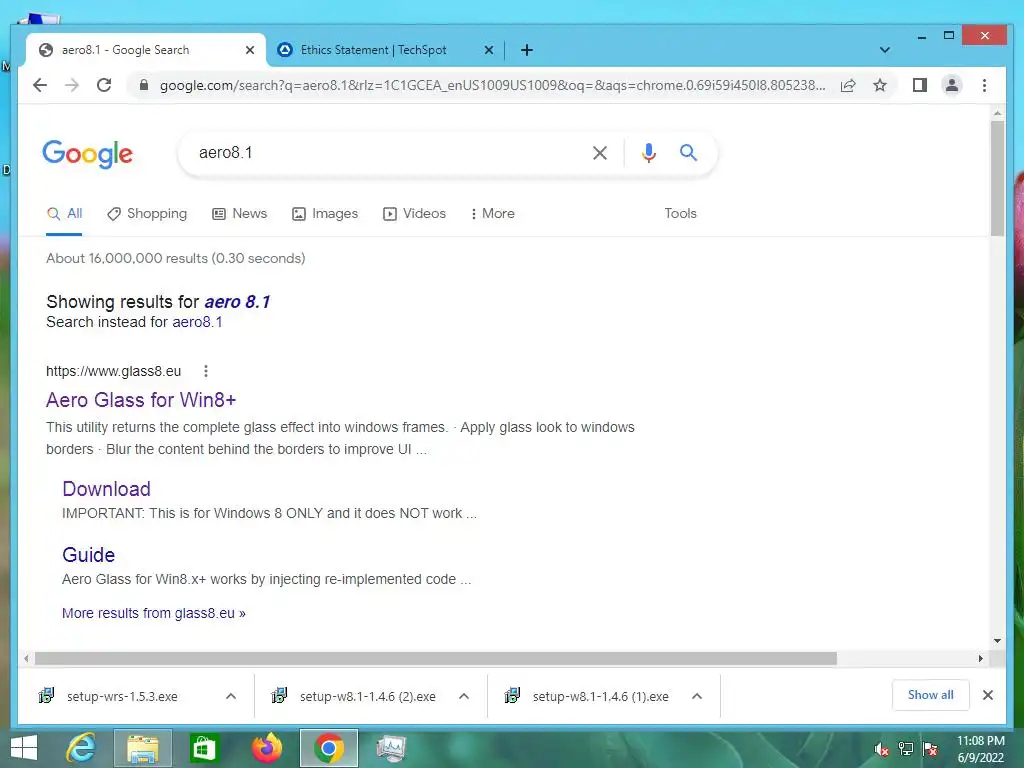The width and height of the screenshot is (1024, 768).
Task: Open the setup-wrs-1.5.3.exe download
Action: click(122, 696)
